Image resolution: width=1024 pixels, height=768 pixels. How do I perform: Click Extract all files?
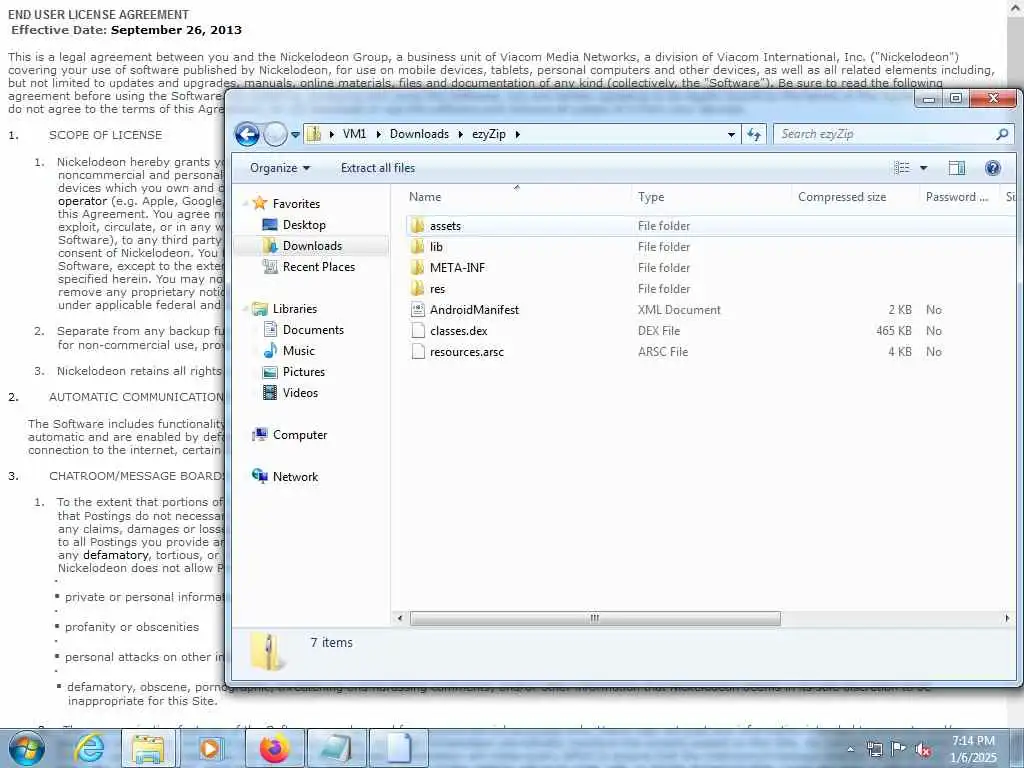point(377,168)
